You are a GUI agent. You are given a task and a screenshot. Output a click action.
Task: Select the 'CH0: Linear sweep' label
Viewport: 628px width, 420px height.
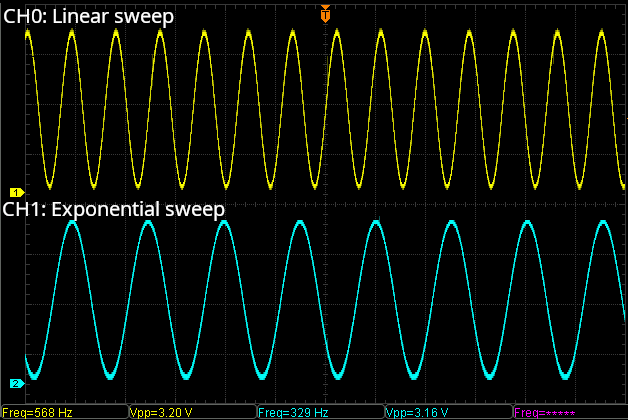89,17
